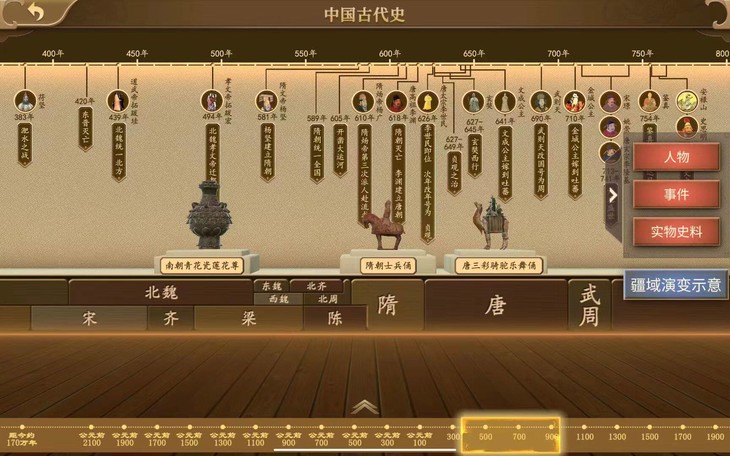Open the 隋文帝杨坚 portrait at 581年
The height and width of the screenshot is (456, 730).
pos(266,101)
